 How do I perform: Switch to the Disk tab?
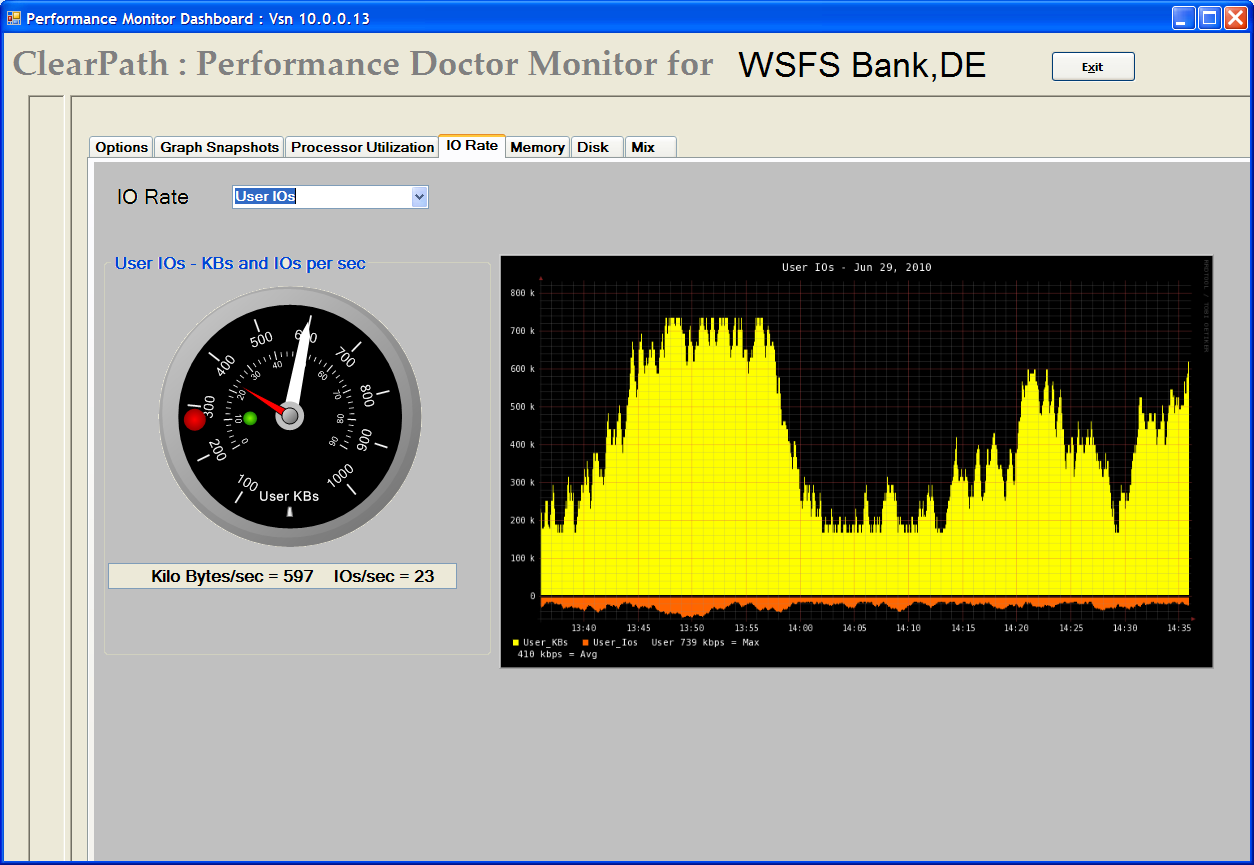(x=597, y=147)
